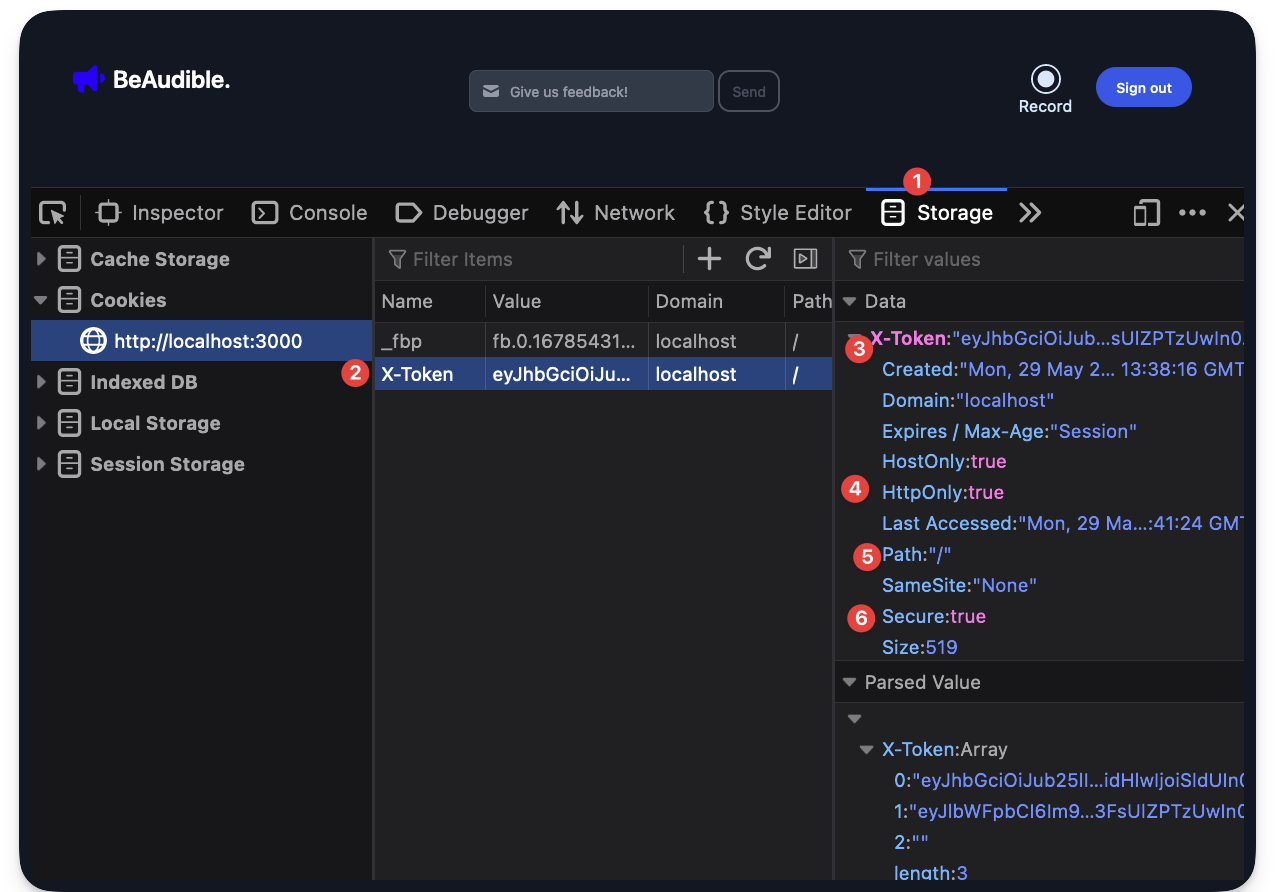Click the envelope icon in the feedback field
The image size is (1275, 892).
(490, 91)
